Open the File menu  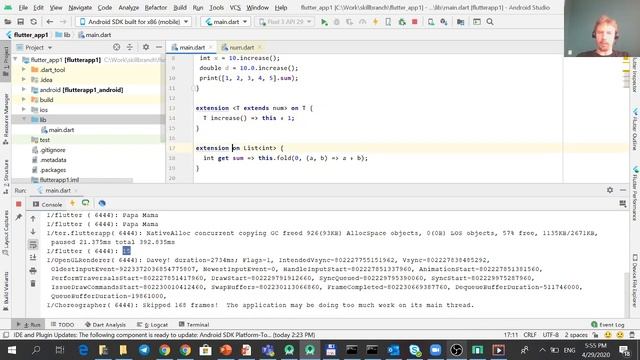[23, 7]
